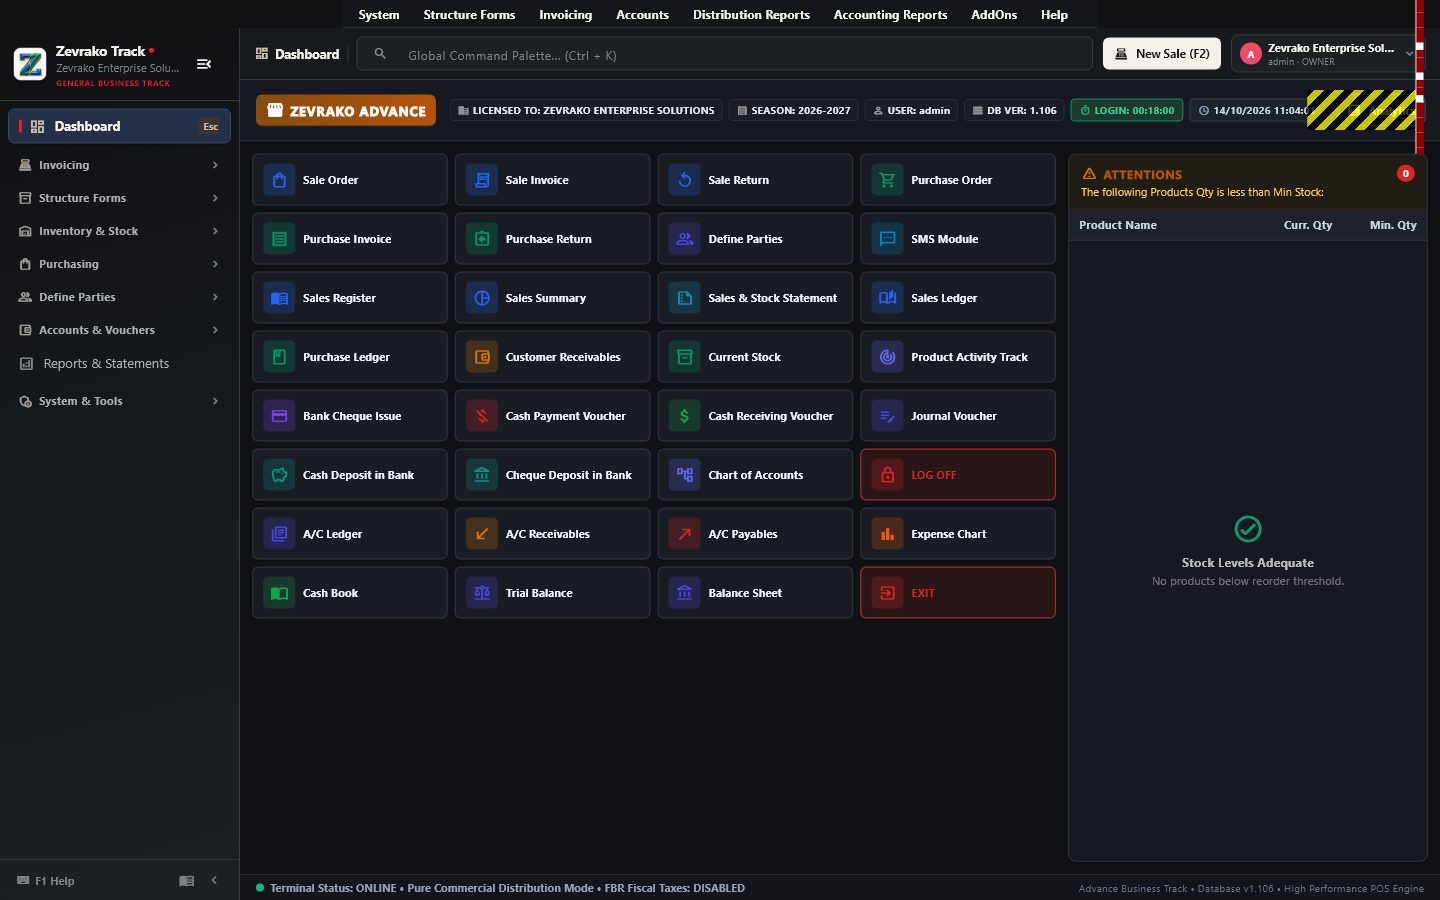Select Reports & Statements in sidebar

coord(119,364)
